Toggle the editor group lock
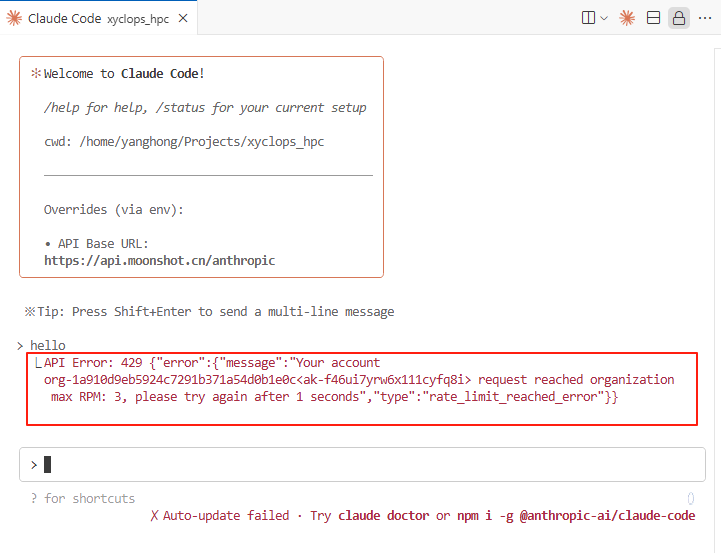This screenshot has height=553, width=721. point(679,18)
